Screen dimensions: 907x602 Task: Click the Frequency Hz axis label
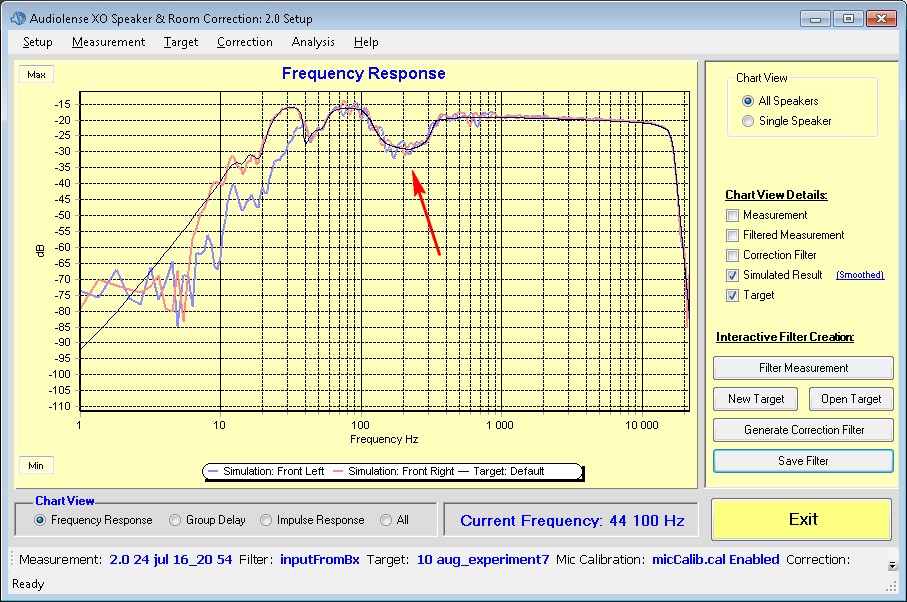pyautogui.click(x=384, y=440)
